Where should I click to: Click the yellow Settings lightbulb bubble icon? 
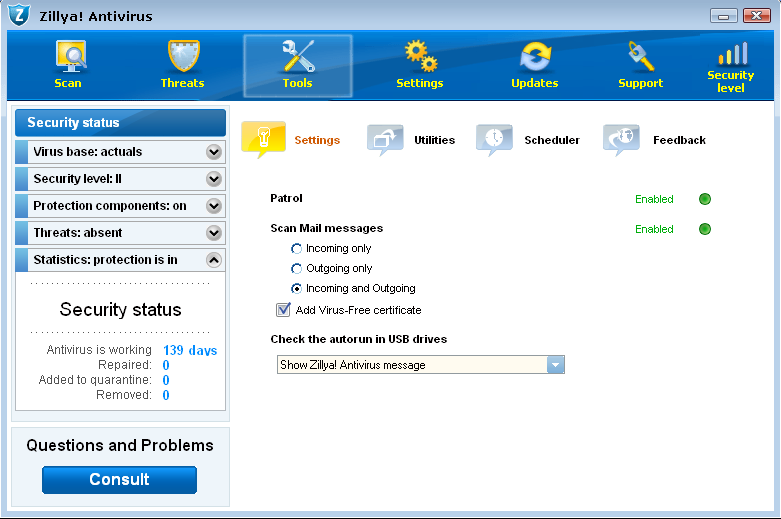pos(263,139)
